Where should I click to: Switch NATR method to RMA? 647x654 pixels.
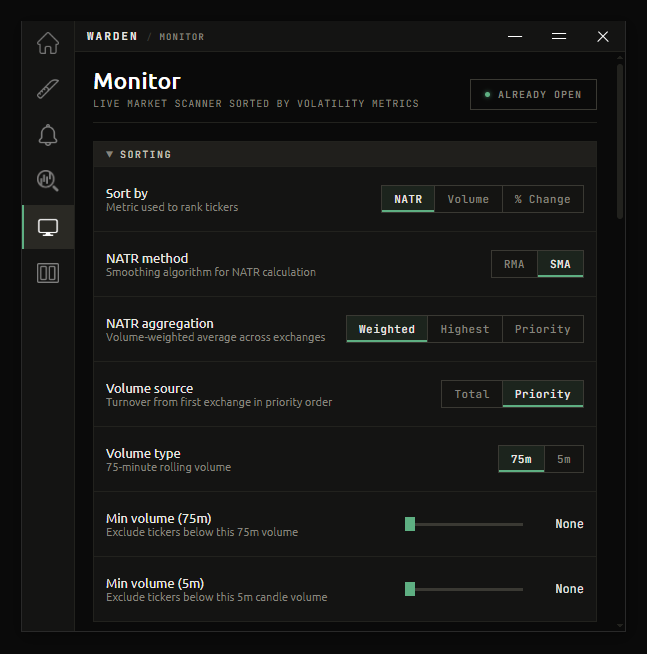click(514, 264)
